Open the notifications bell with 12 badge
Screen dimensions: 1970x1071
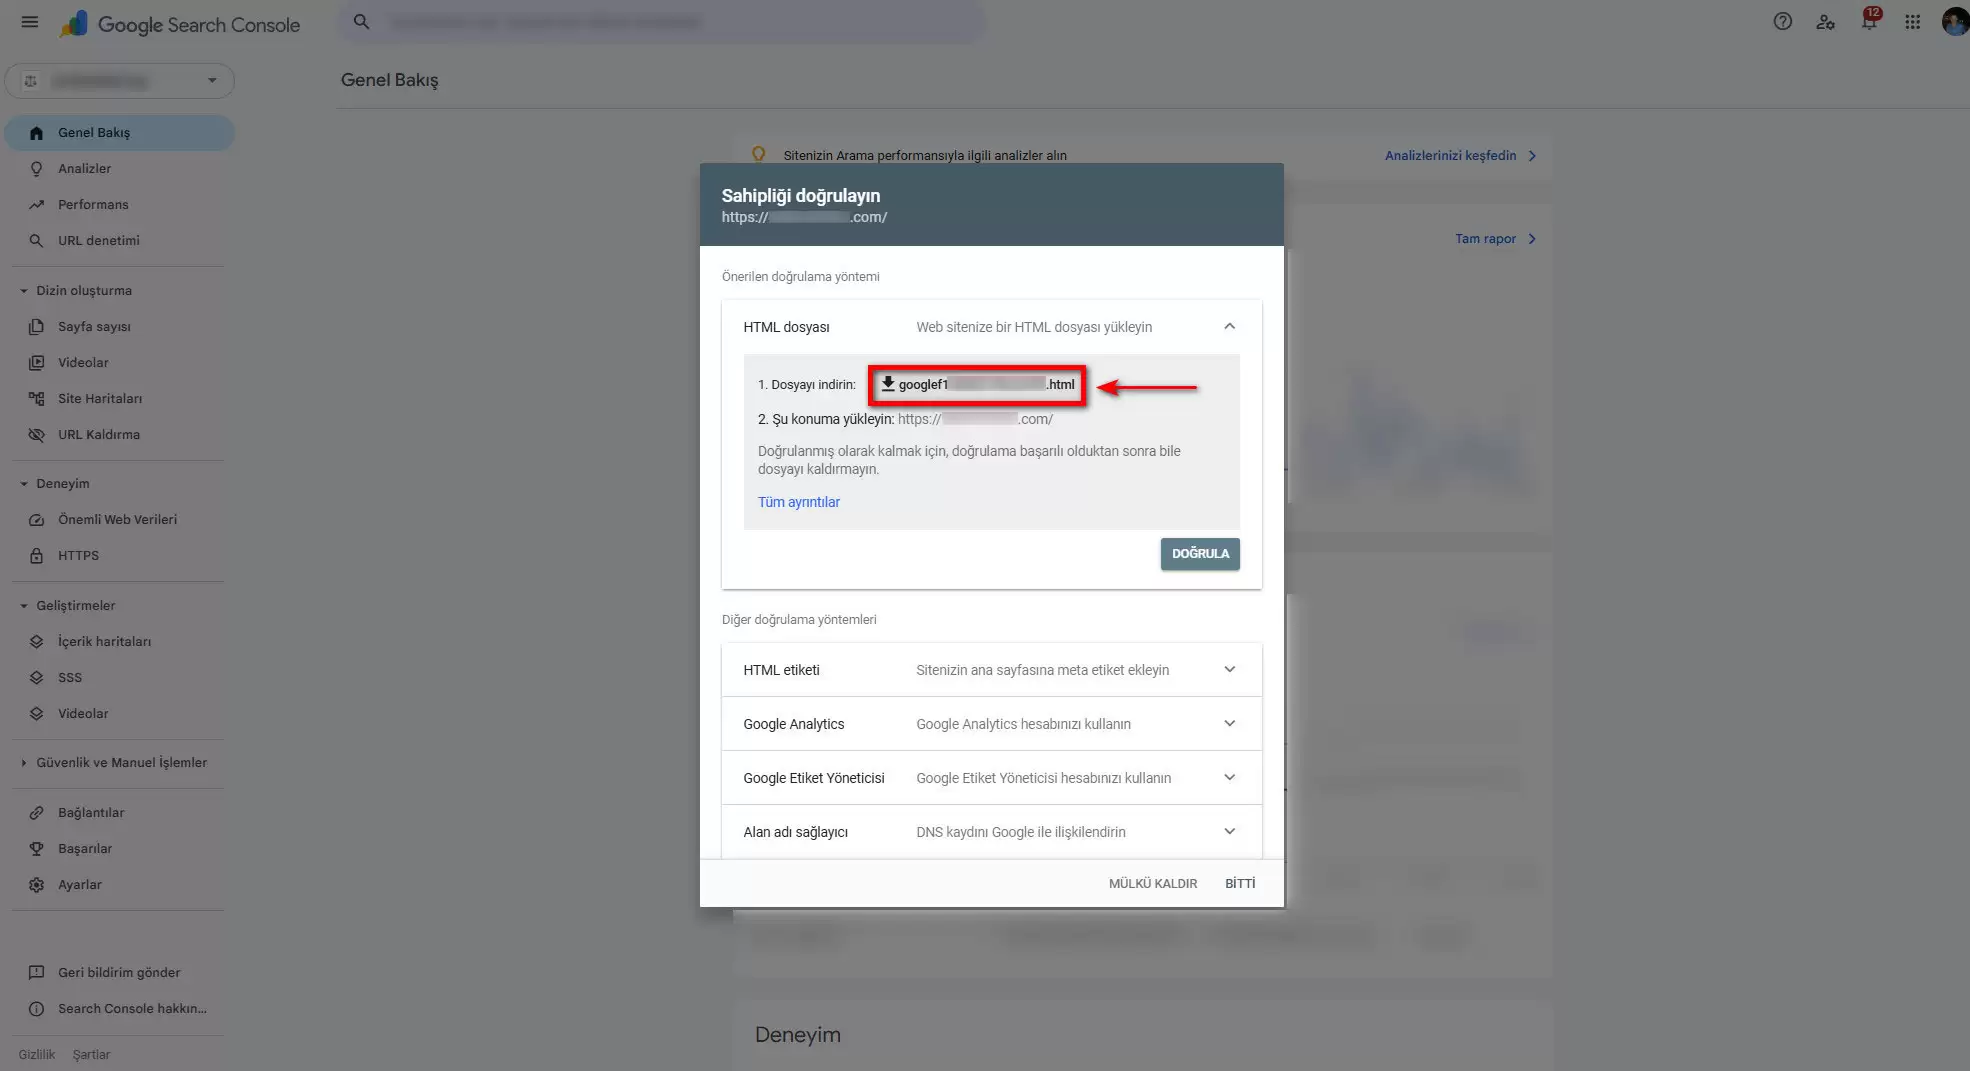(1869, 20)
